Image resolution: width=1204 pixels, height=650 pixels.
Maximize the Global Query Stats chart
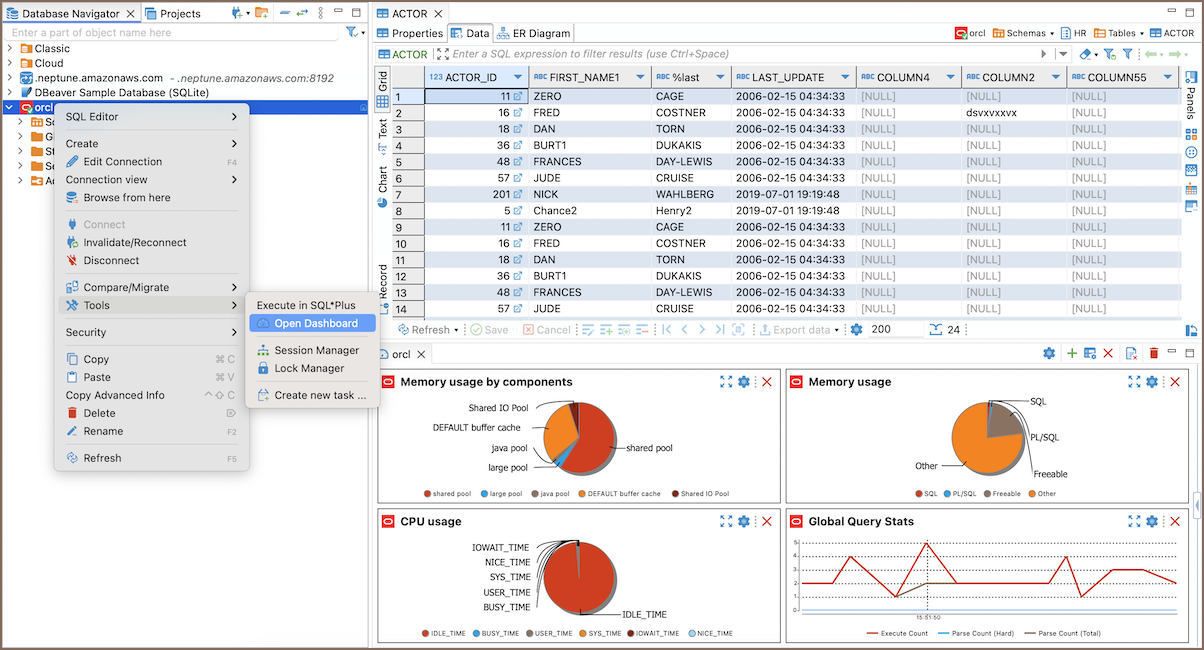pos(1135,521)
